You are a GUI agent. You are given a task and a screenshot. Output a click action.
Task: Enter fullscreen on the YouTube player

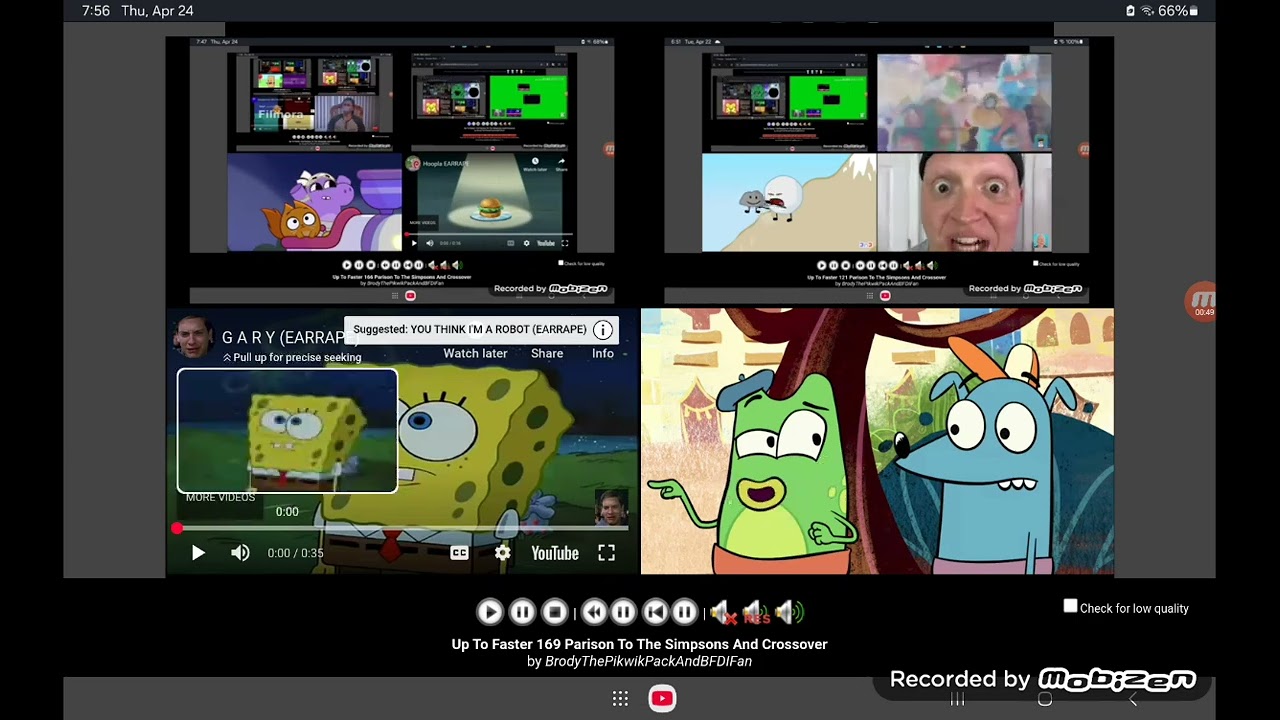pos(606,553)
